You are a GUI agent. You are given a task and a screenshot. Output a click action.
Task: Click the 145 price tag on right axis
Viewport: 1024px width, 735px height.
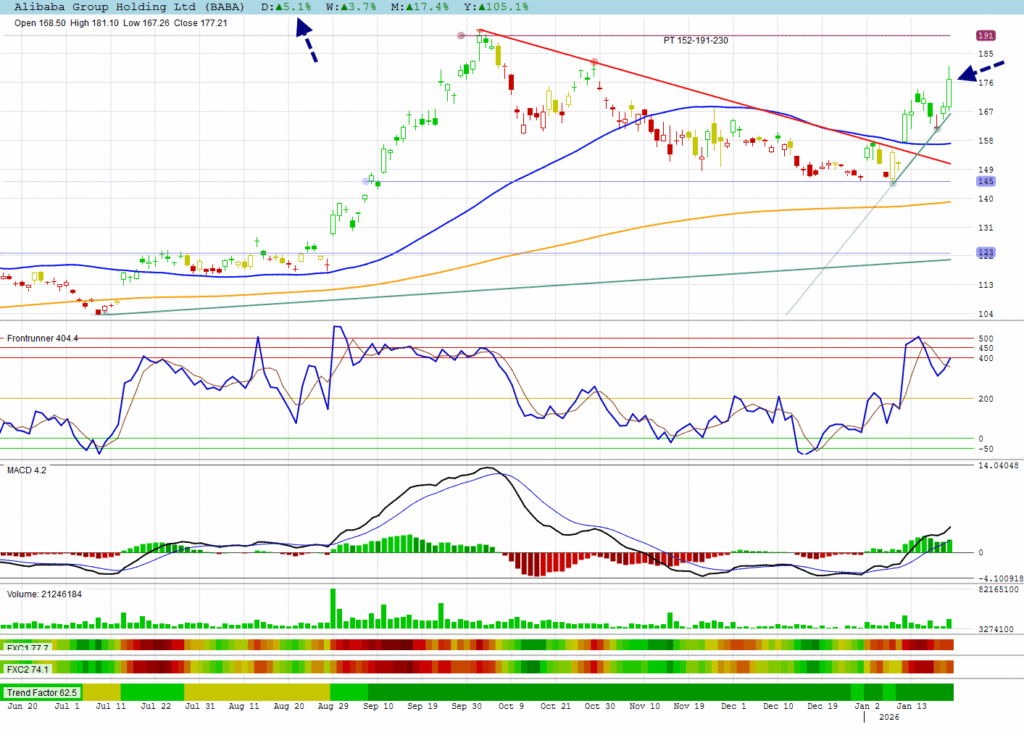point(984,181)
